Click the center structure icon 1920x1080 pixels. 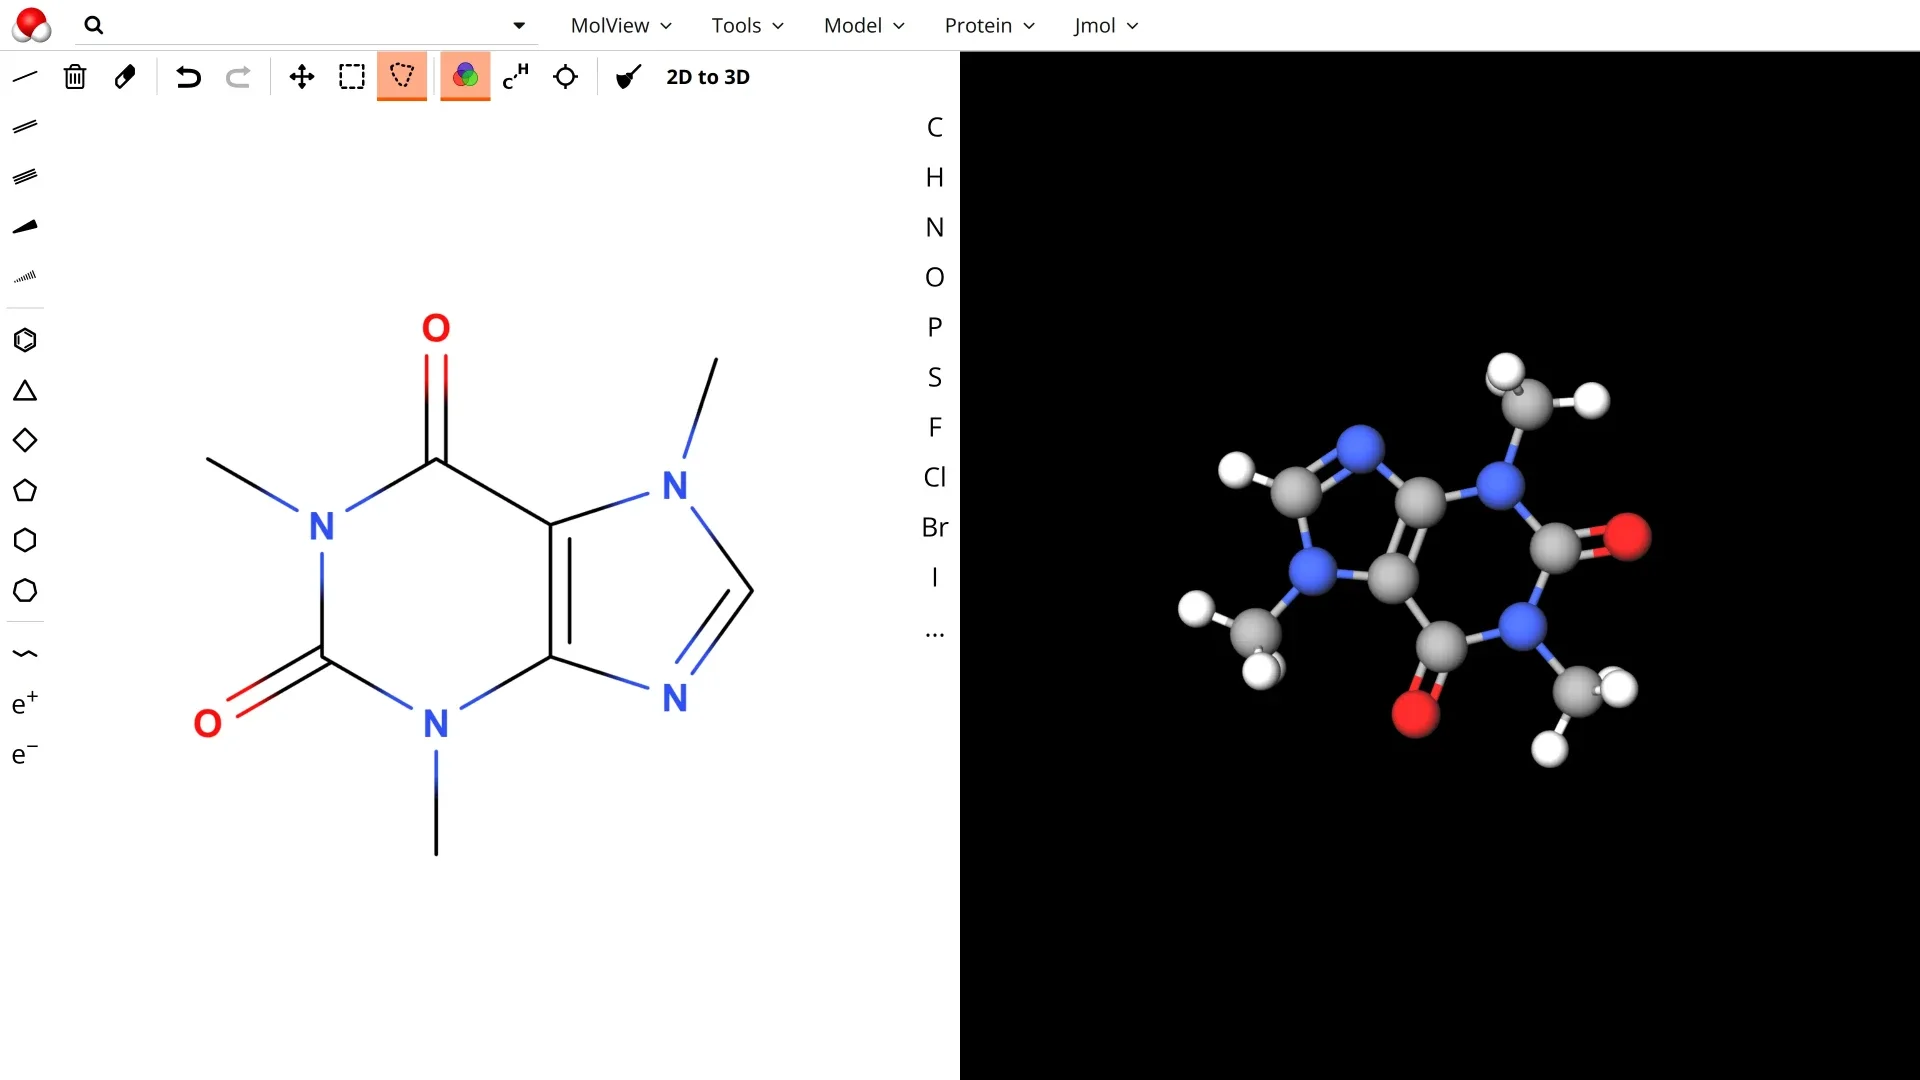565,77
